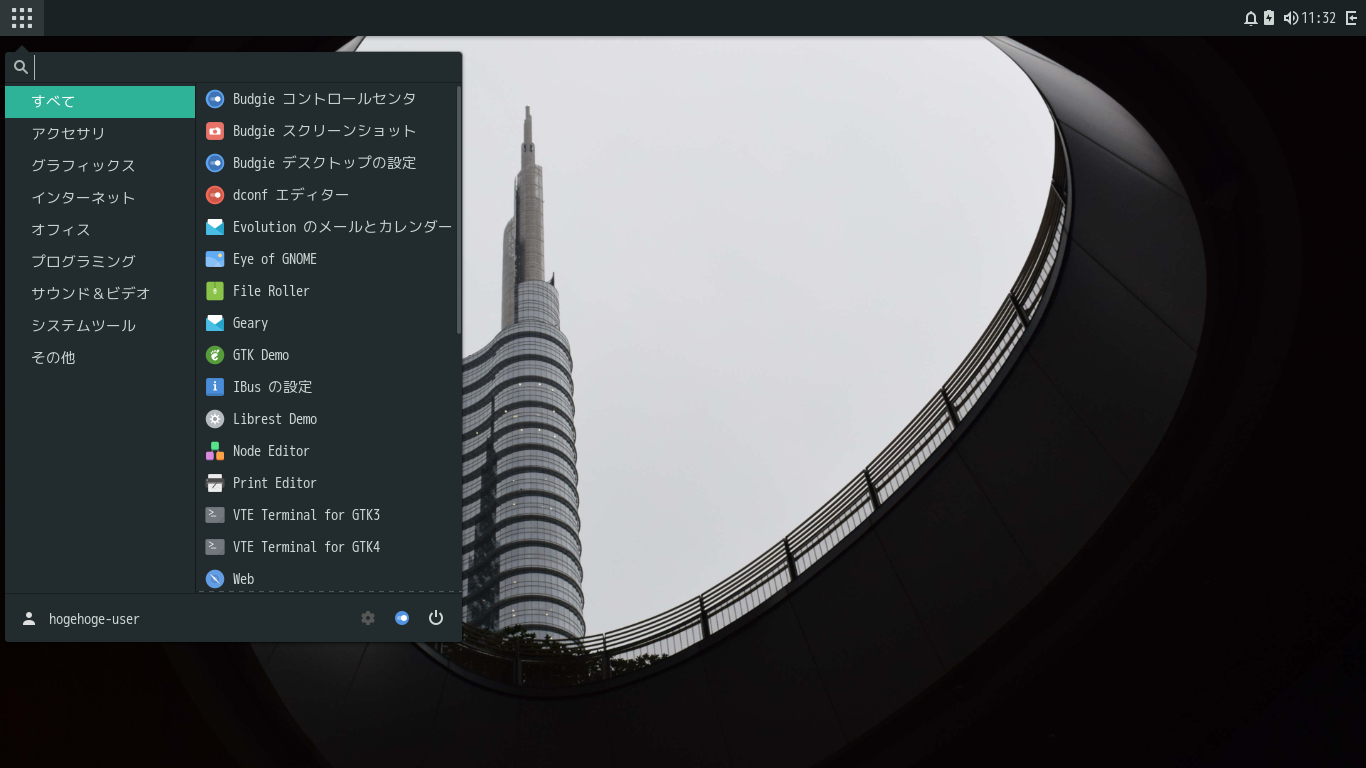
Task: Launch the dconf エディター app
Action: click(x=328, y=195)
